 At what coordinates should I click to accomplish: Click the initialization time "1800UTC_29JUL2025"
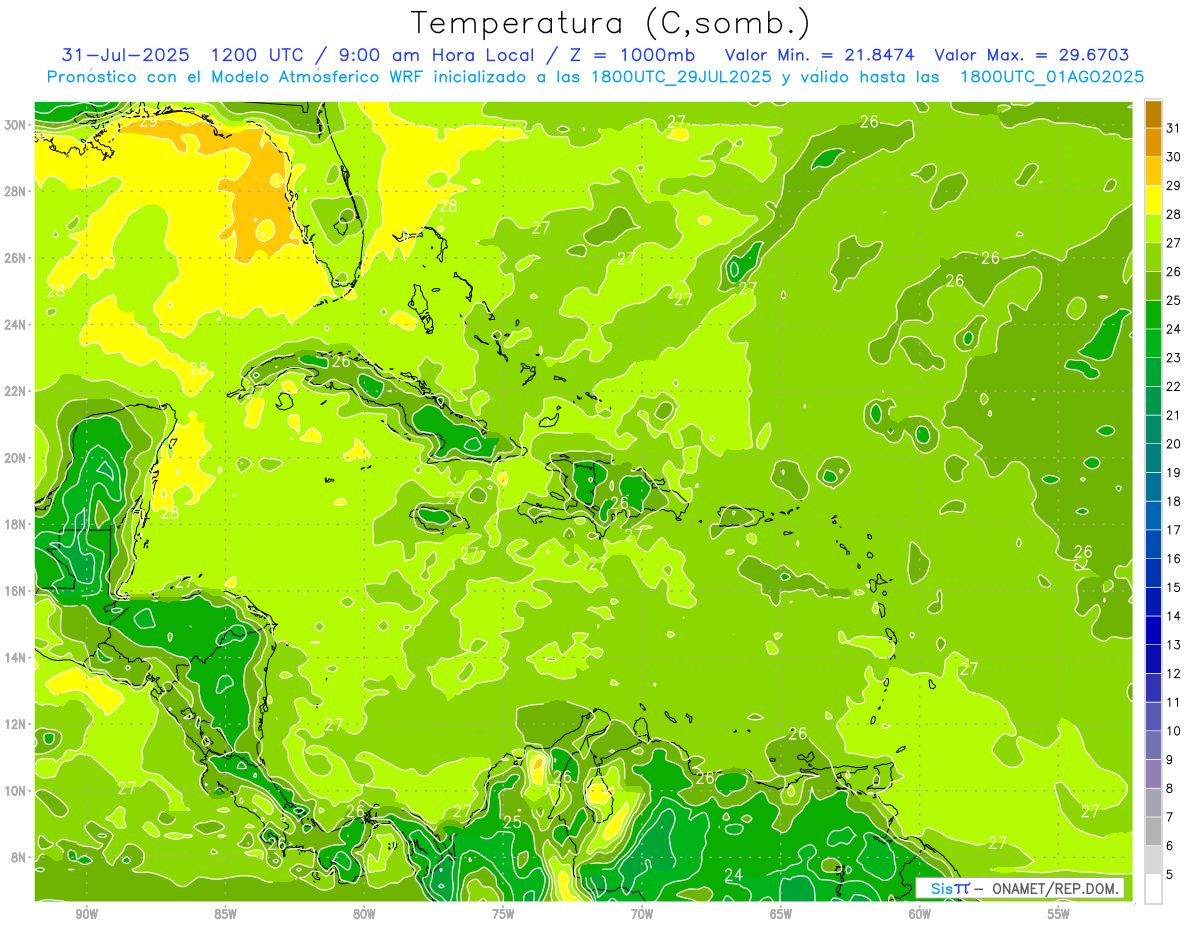[679, 76]
